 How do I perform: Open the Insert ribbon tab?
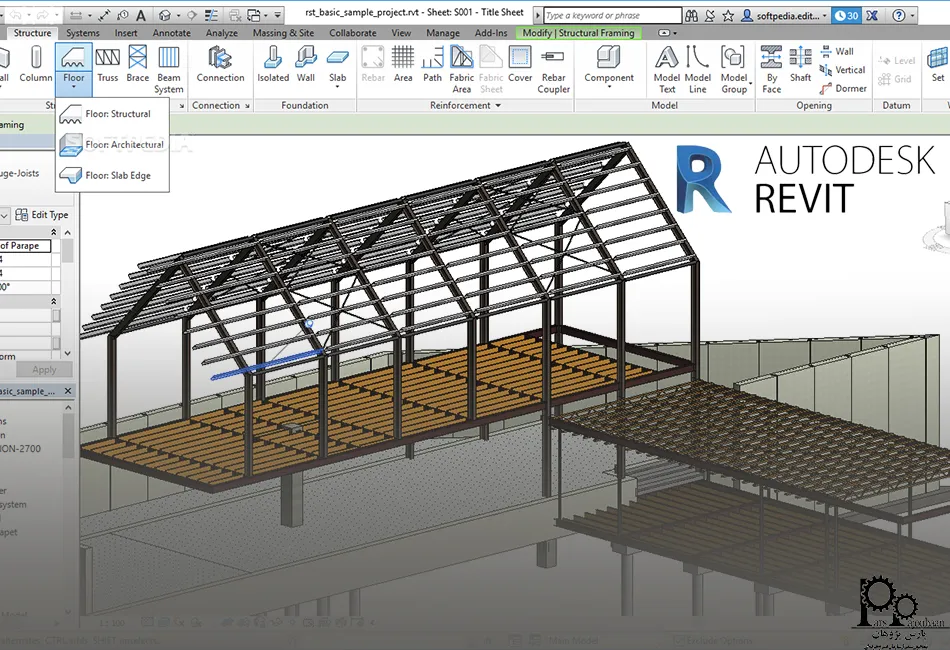point(126,33)
